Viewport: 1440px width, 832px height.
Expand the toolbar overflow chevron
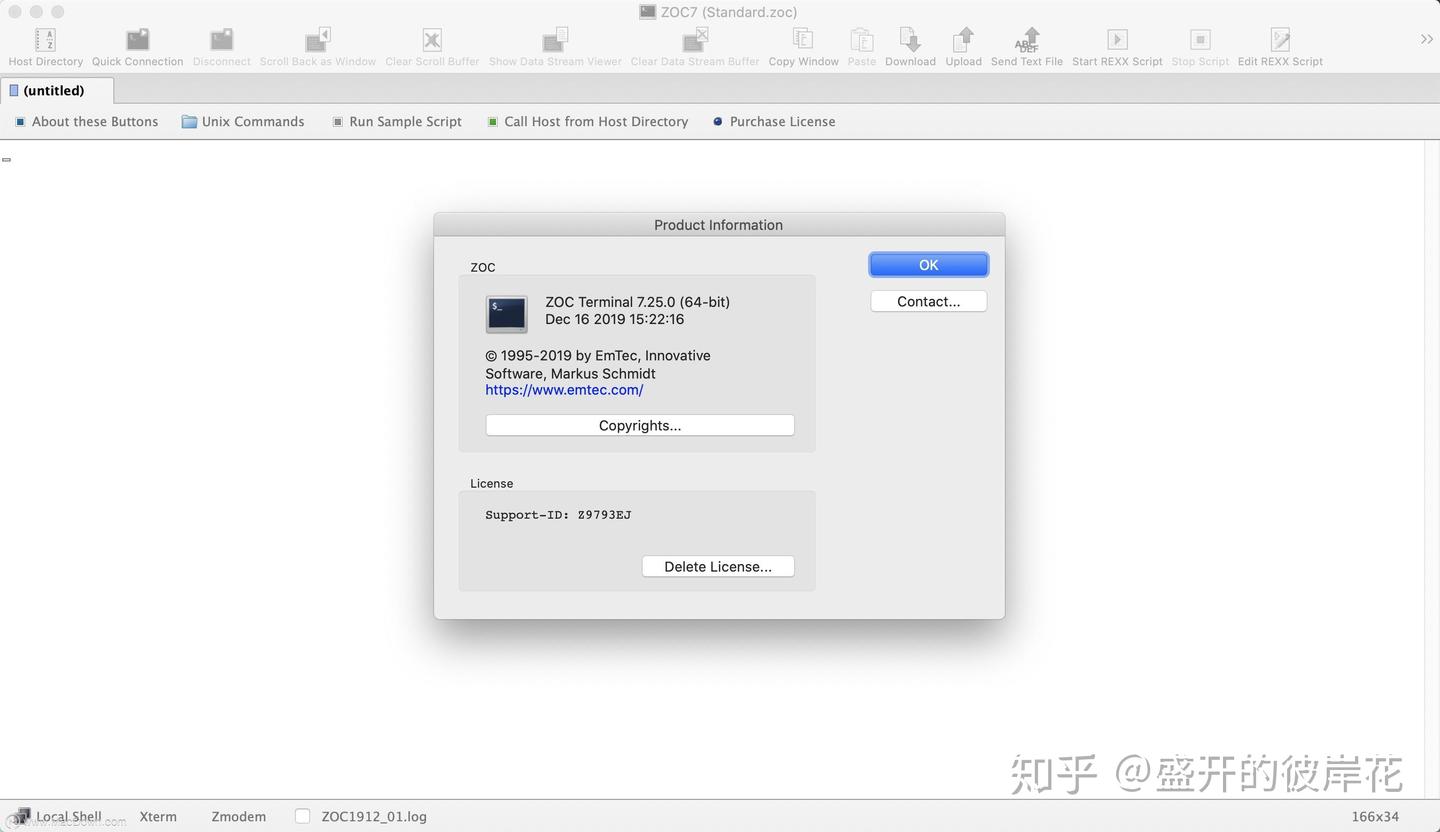point(1426,39)
